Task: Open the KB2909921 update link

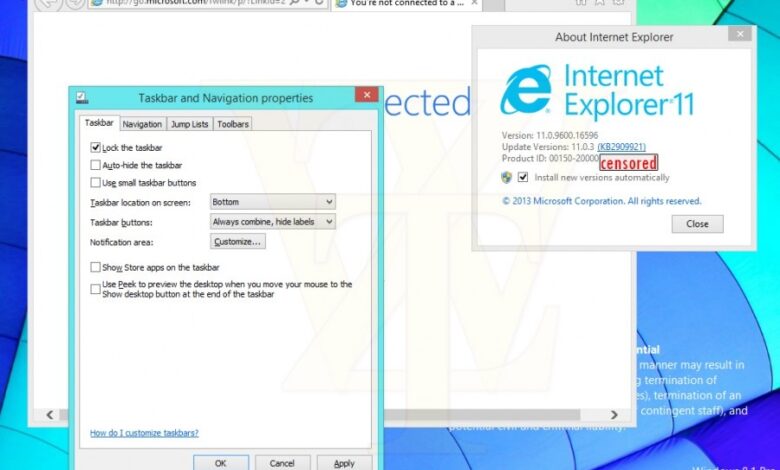Action: point(621,147)
